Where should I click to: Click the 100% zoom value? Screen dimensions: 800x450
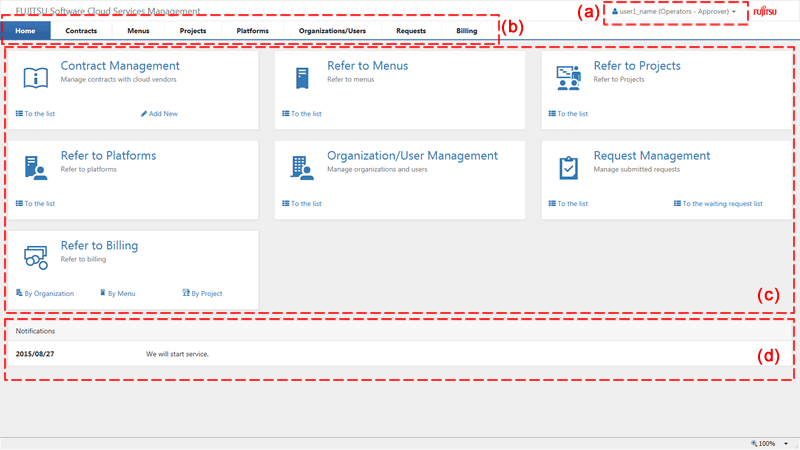tap(767, 444)
